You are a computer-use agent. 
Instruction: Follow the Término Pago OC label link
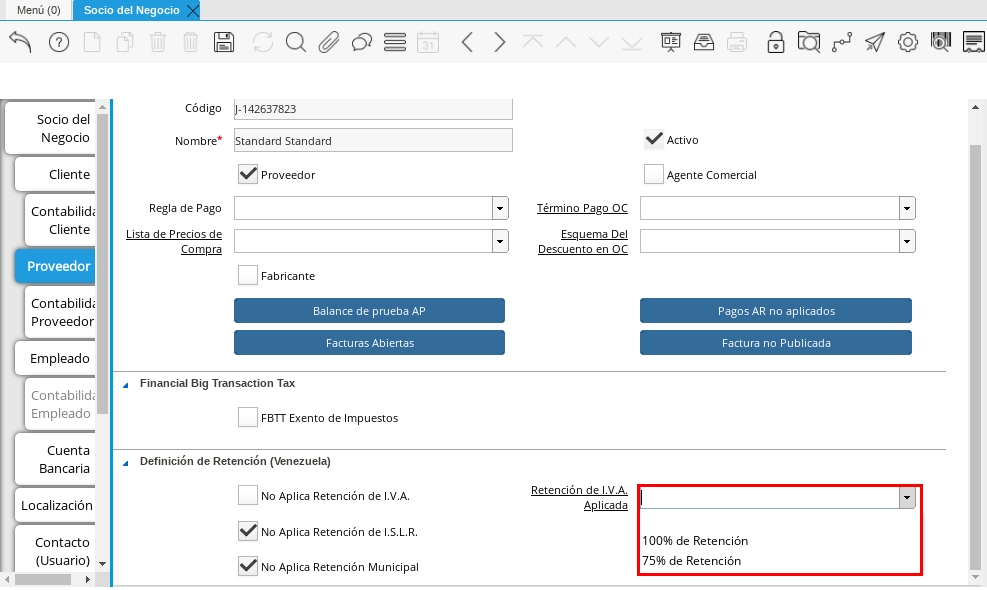[x=582, y=208]
